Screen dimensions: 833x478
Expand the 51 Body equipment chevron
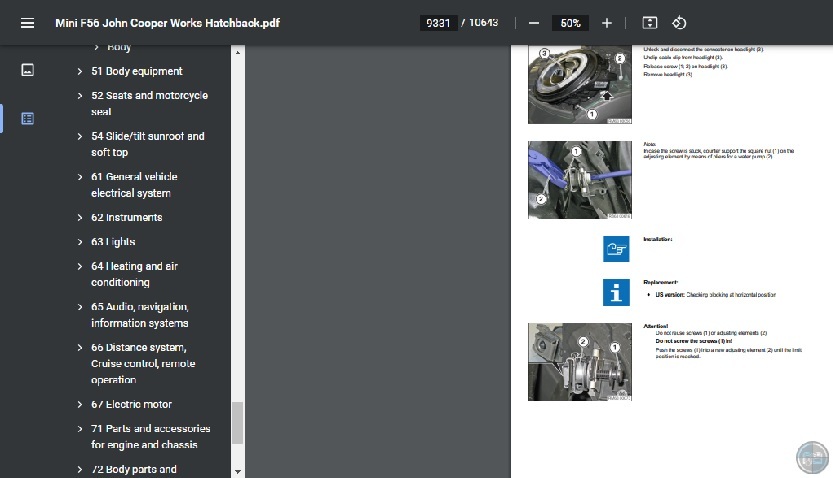[x=80, y=71]
